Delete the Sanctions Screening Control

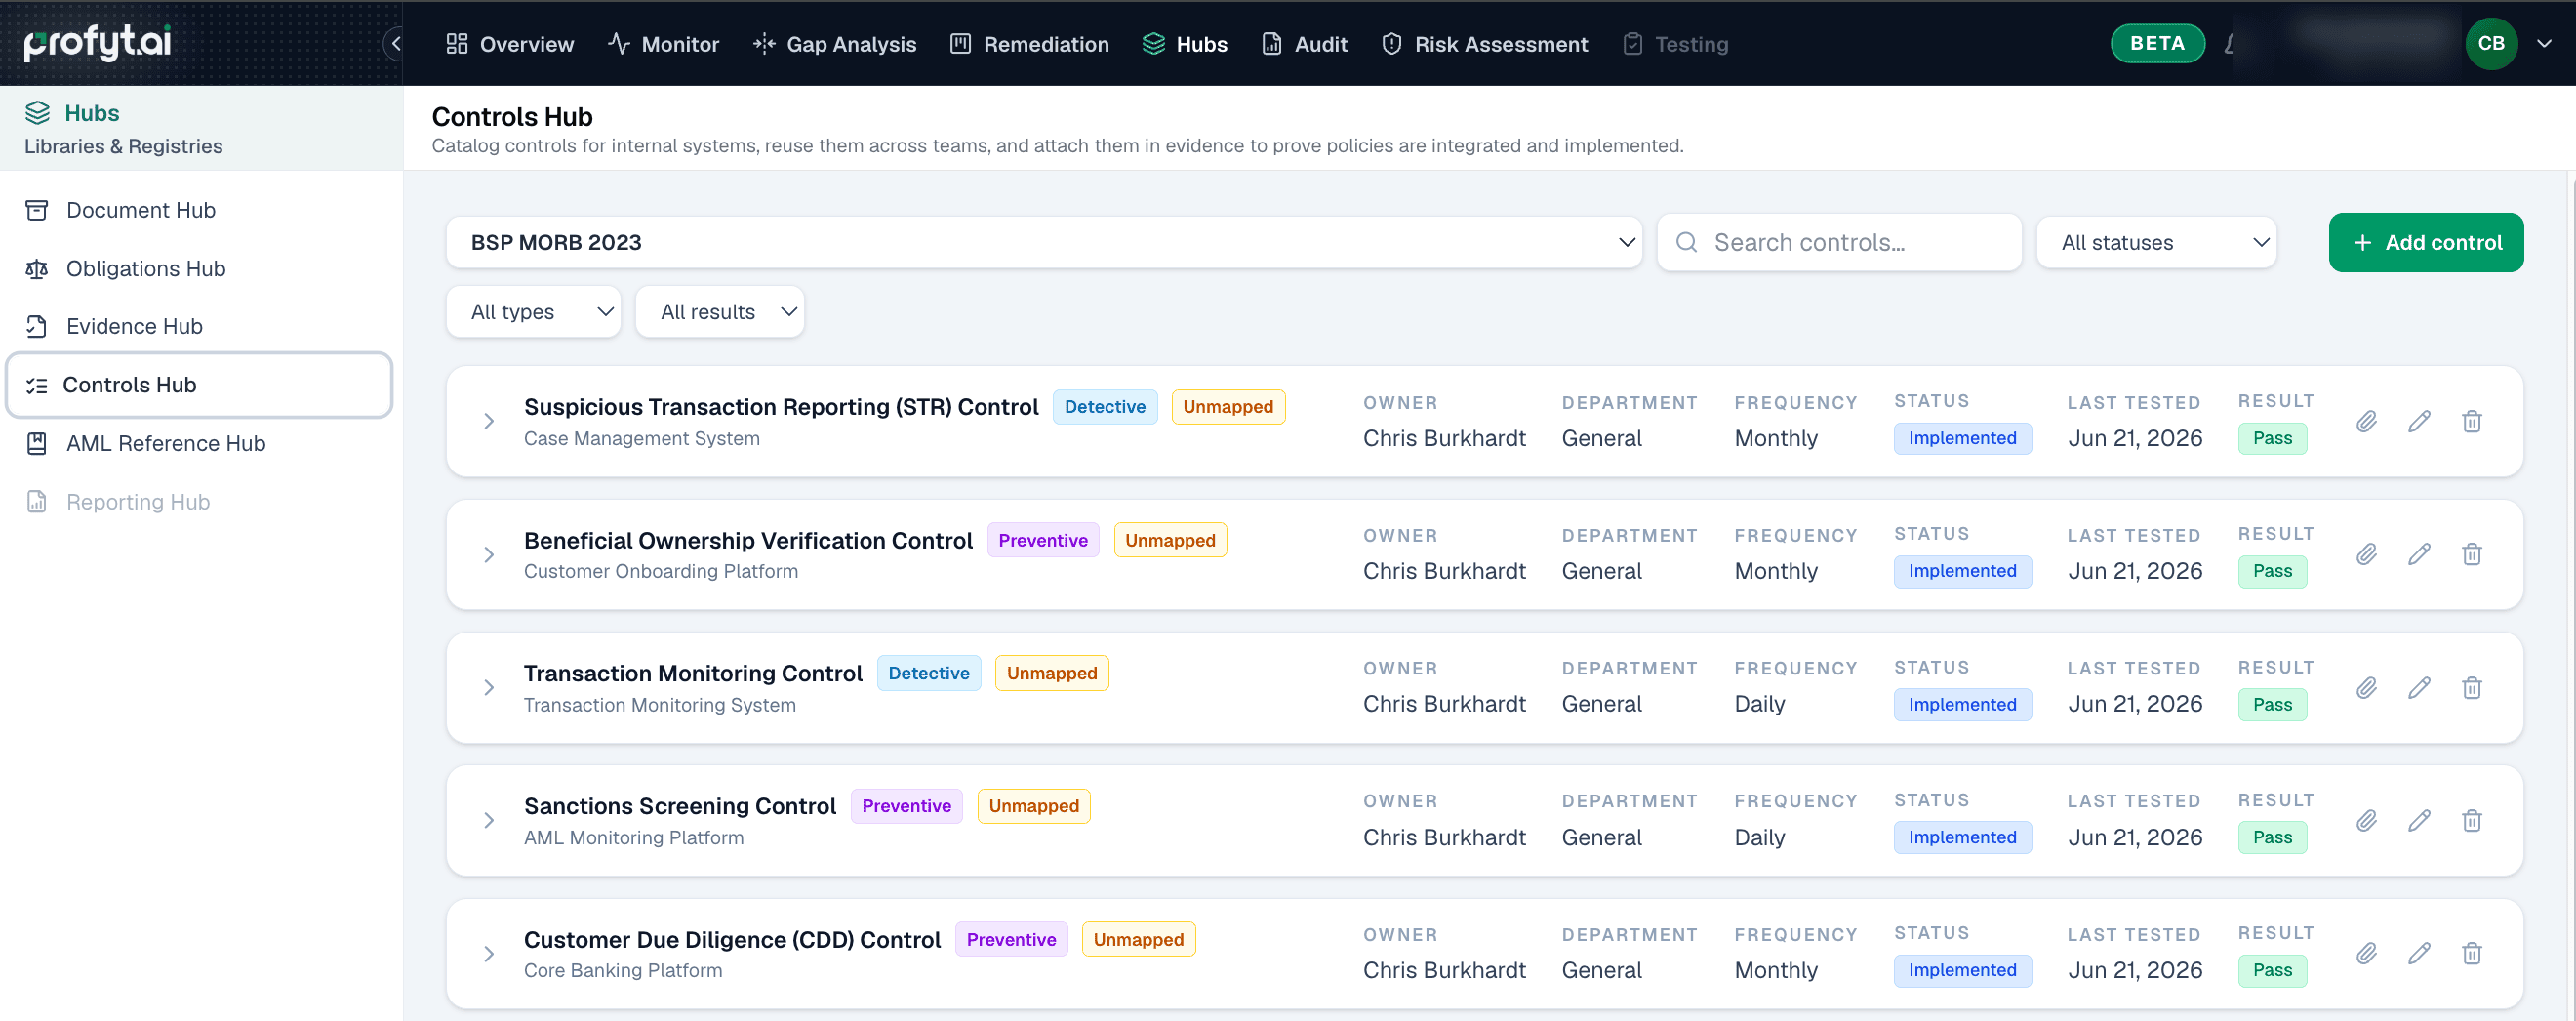2471,820
